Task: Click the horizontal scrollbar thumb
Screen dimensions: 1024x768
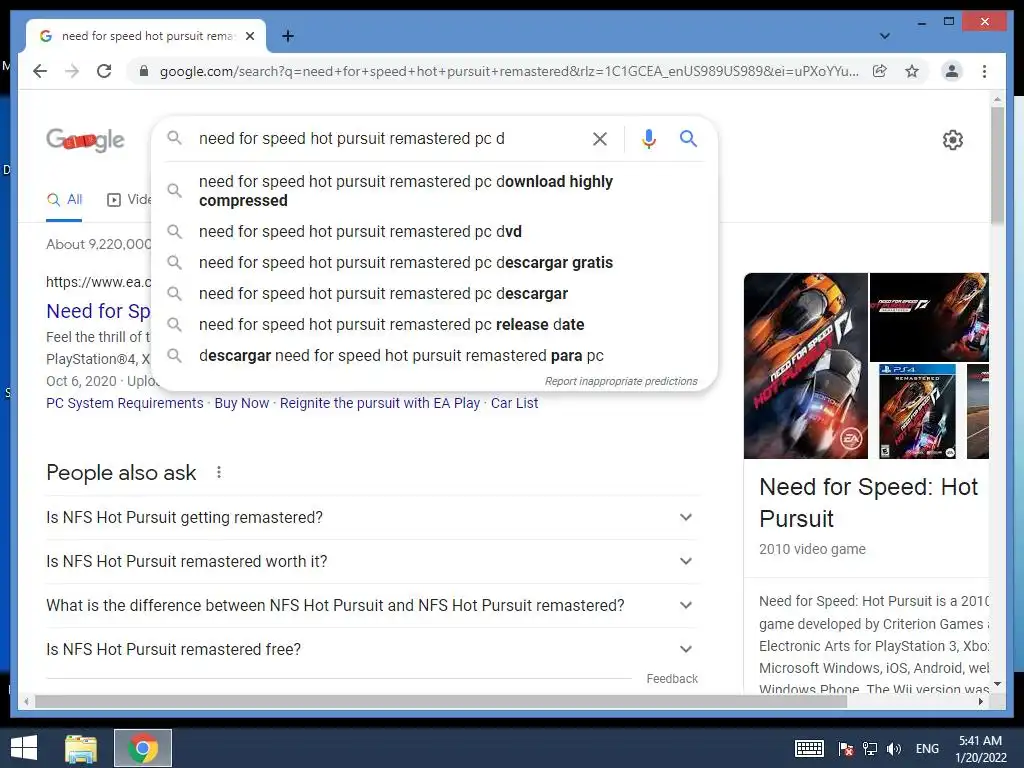Action: click(x=441, y=701)
